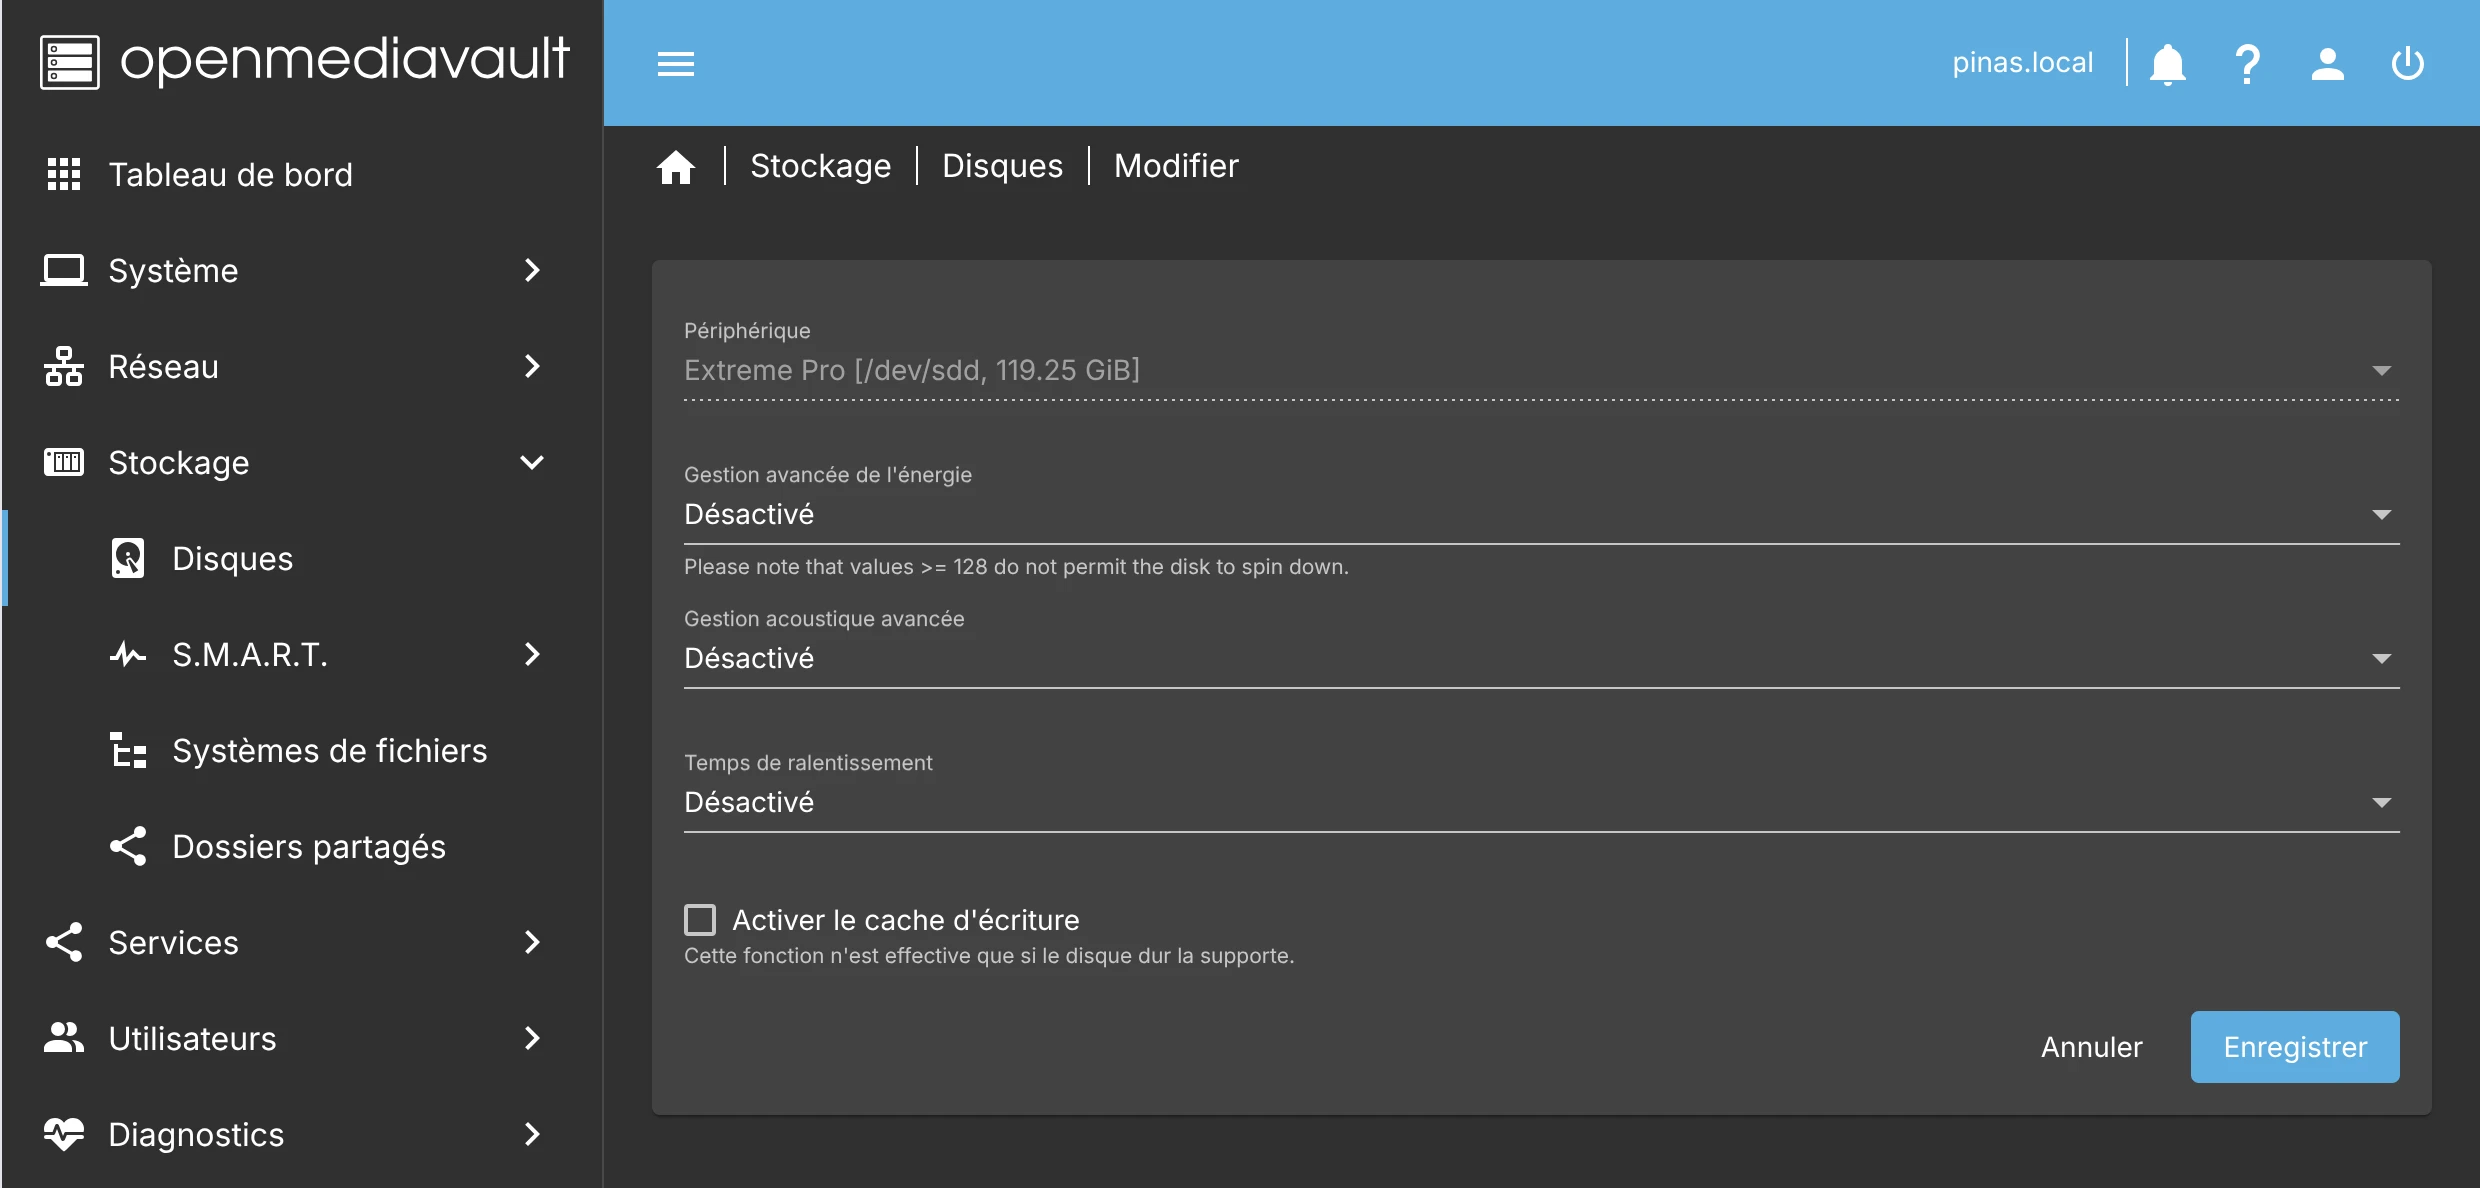Toggle the hamburger navigation menu
The image size is (2480, 1188).
coord(676,64)
